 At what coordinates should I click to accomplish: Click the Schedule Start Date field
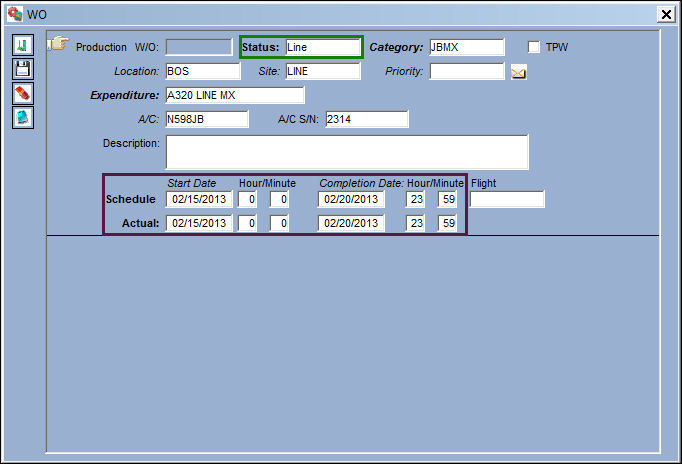199,199
